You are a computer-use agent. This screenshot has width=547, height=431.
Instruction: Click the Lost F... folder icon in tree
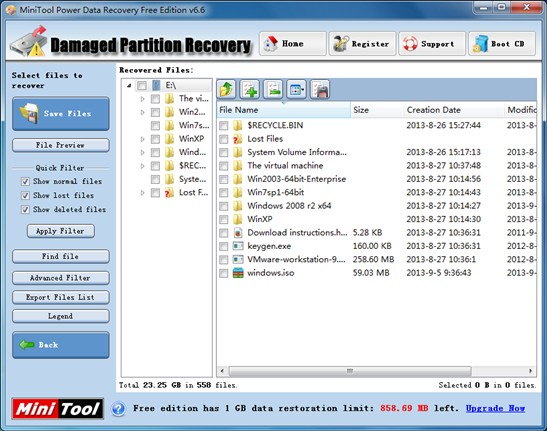pyautogui.click(x=169, y=193)
